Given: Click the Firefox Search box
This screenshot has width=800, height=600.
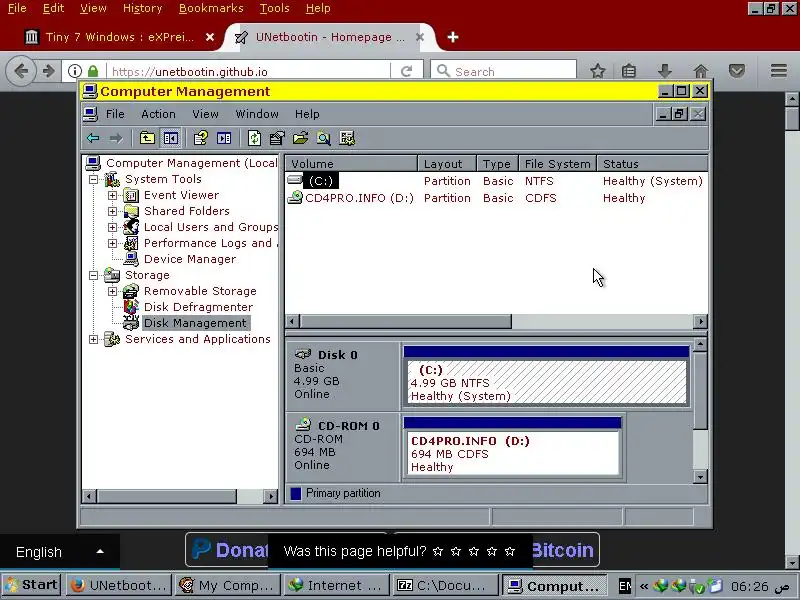Looking at the screenshot, I should coord(504,71).
